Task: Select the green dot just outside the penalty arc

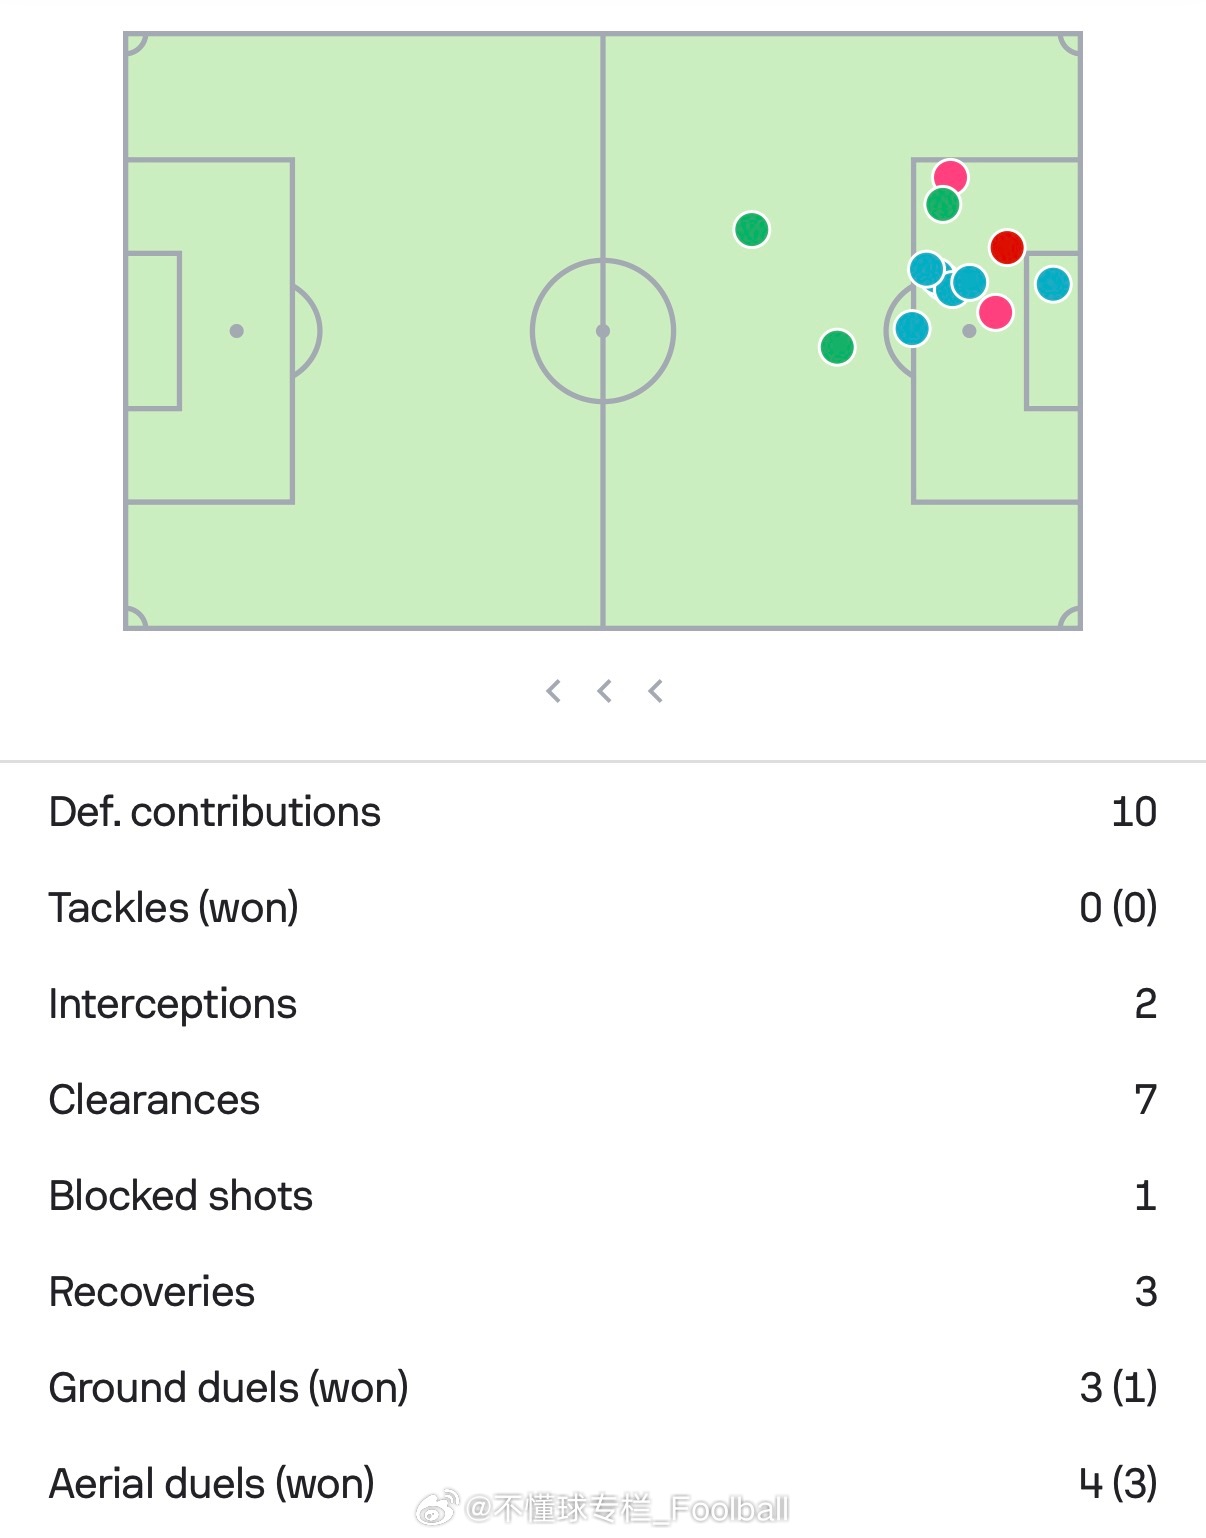Action: [837, 347]
